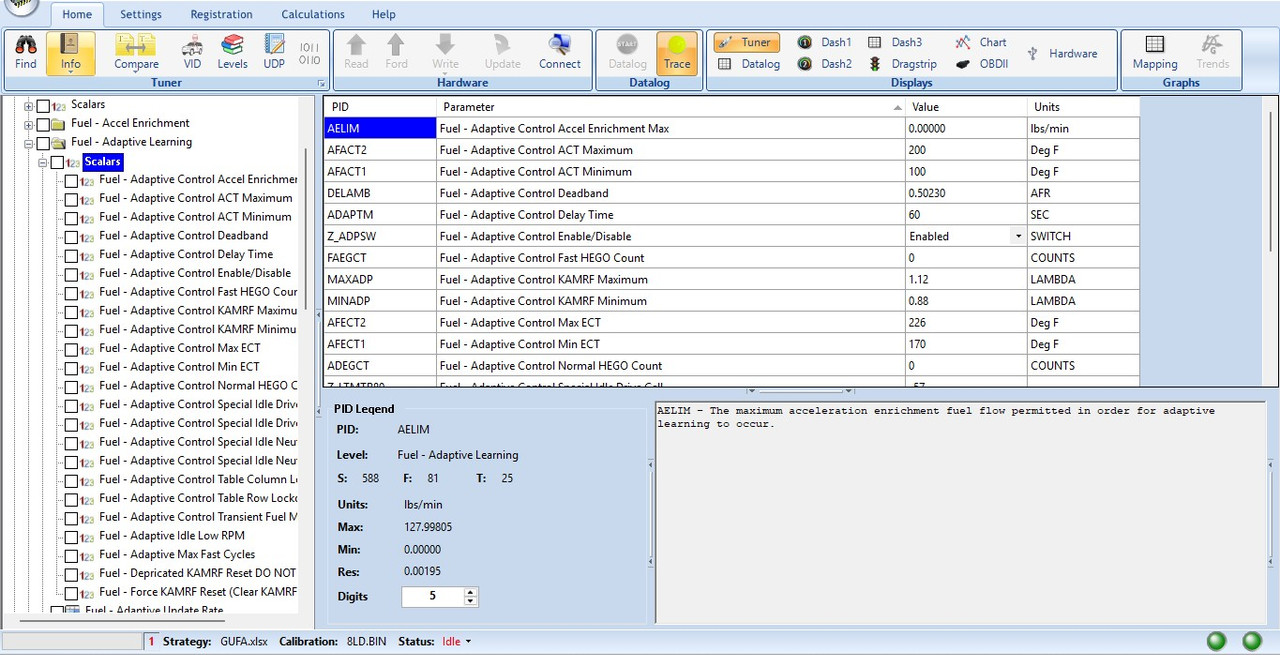Viewport: 1280px width, 655px height.
Task: Click the Digits number input field
Action: pyautogui.click(x=433, y=597)
